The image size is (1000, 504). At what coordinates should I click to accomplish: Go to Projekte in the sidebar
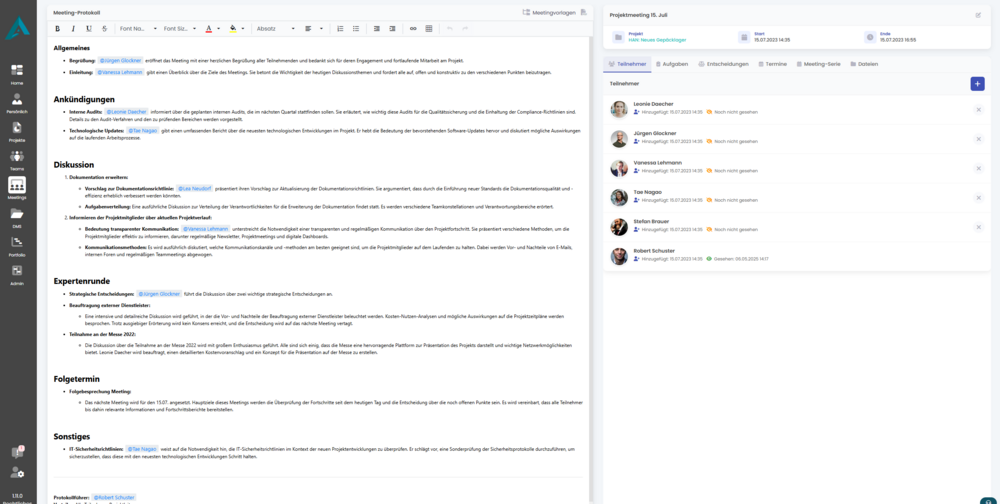[17, 132]
